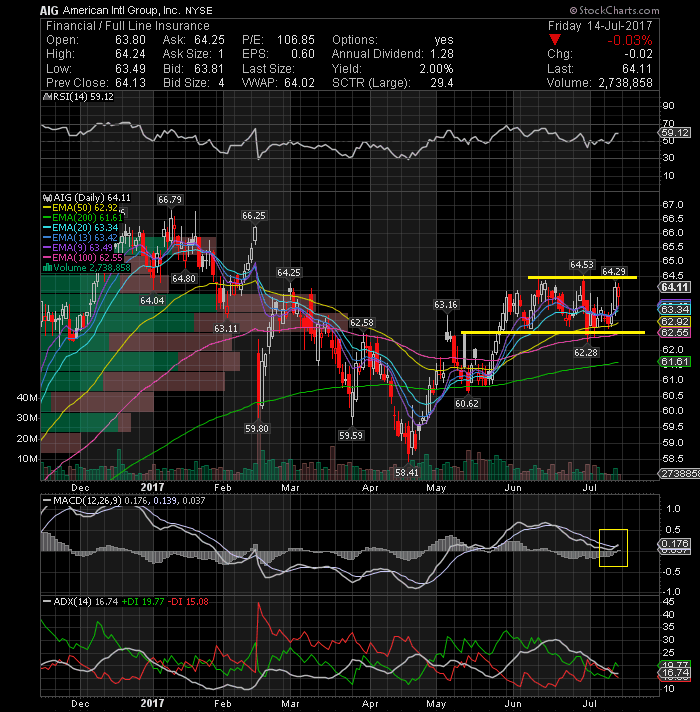Click the 62.28 price low annotation

tap(586, 352)
